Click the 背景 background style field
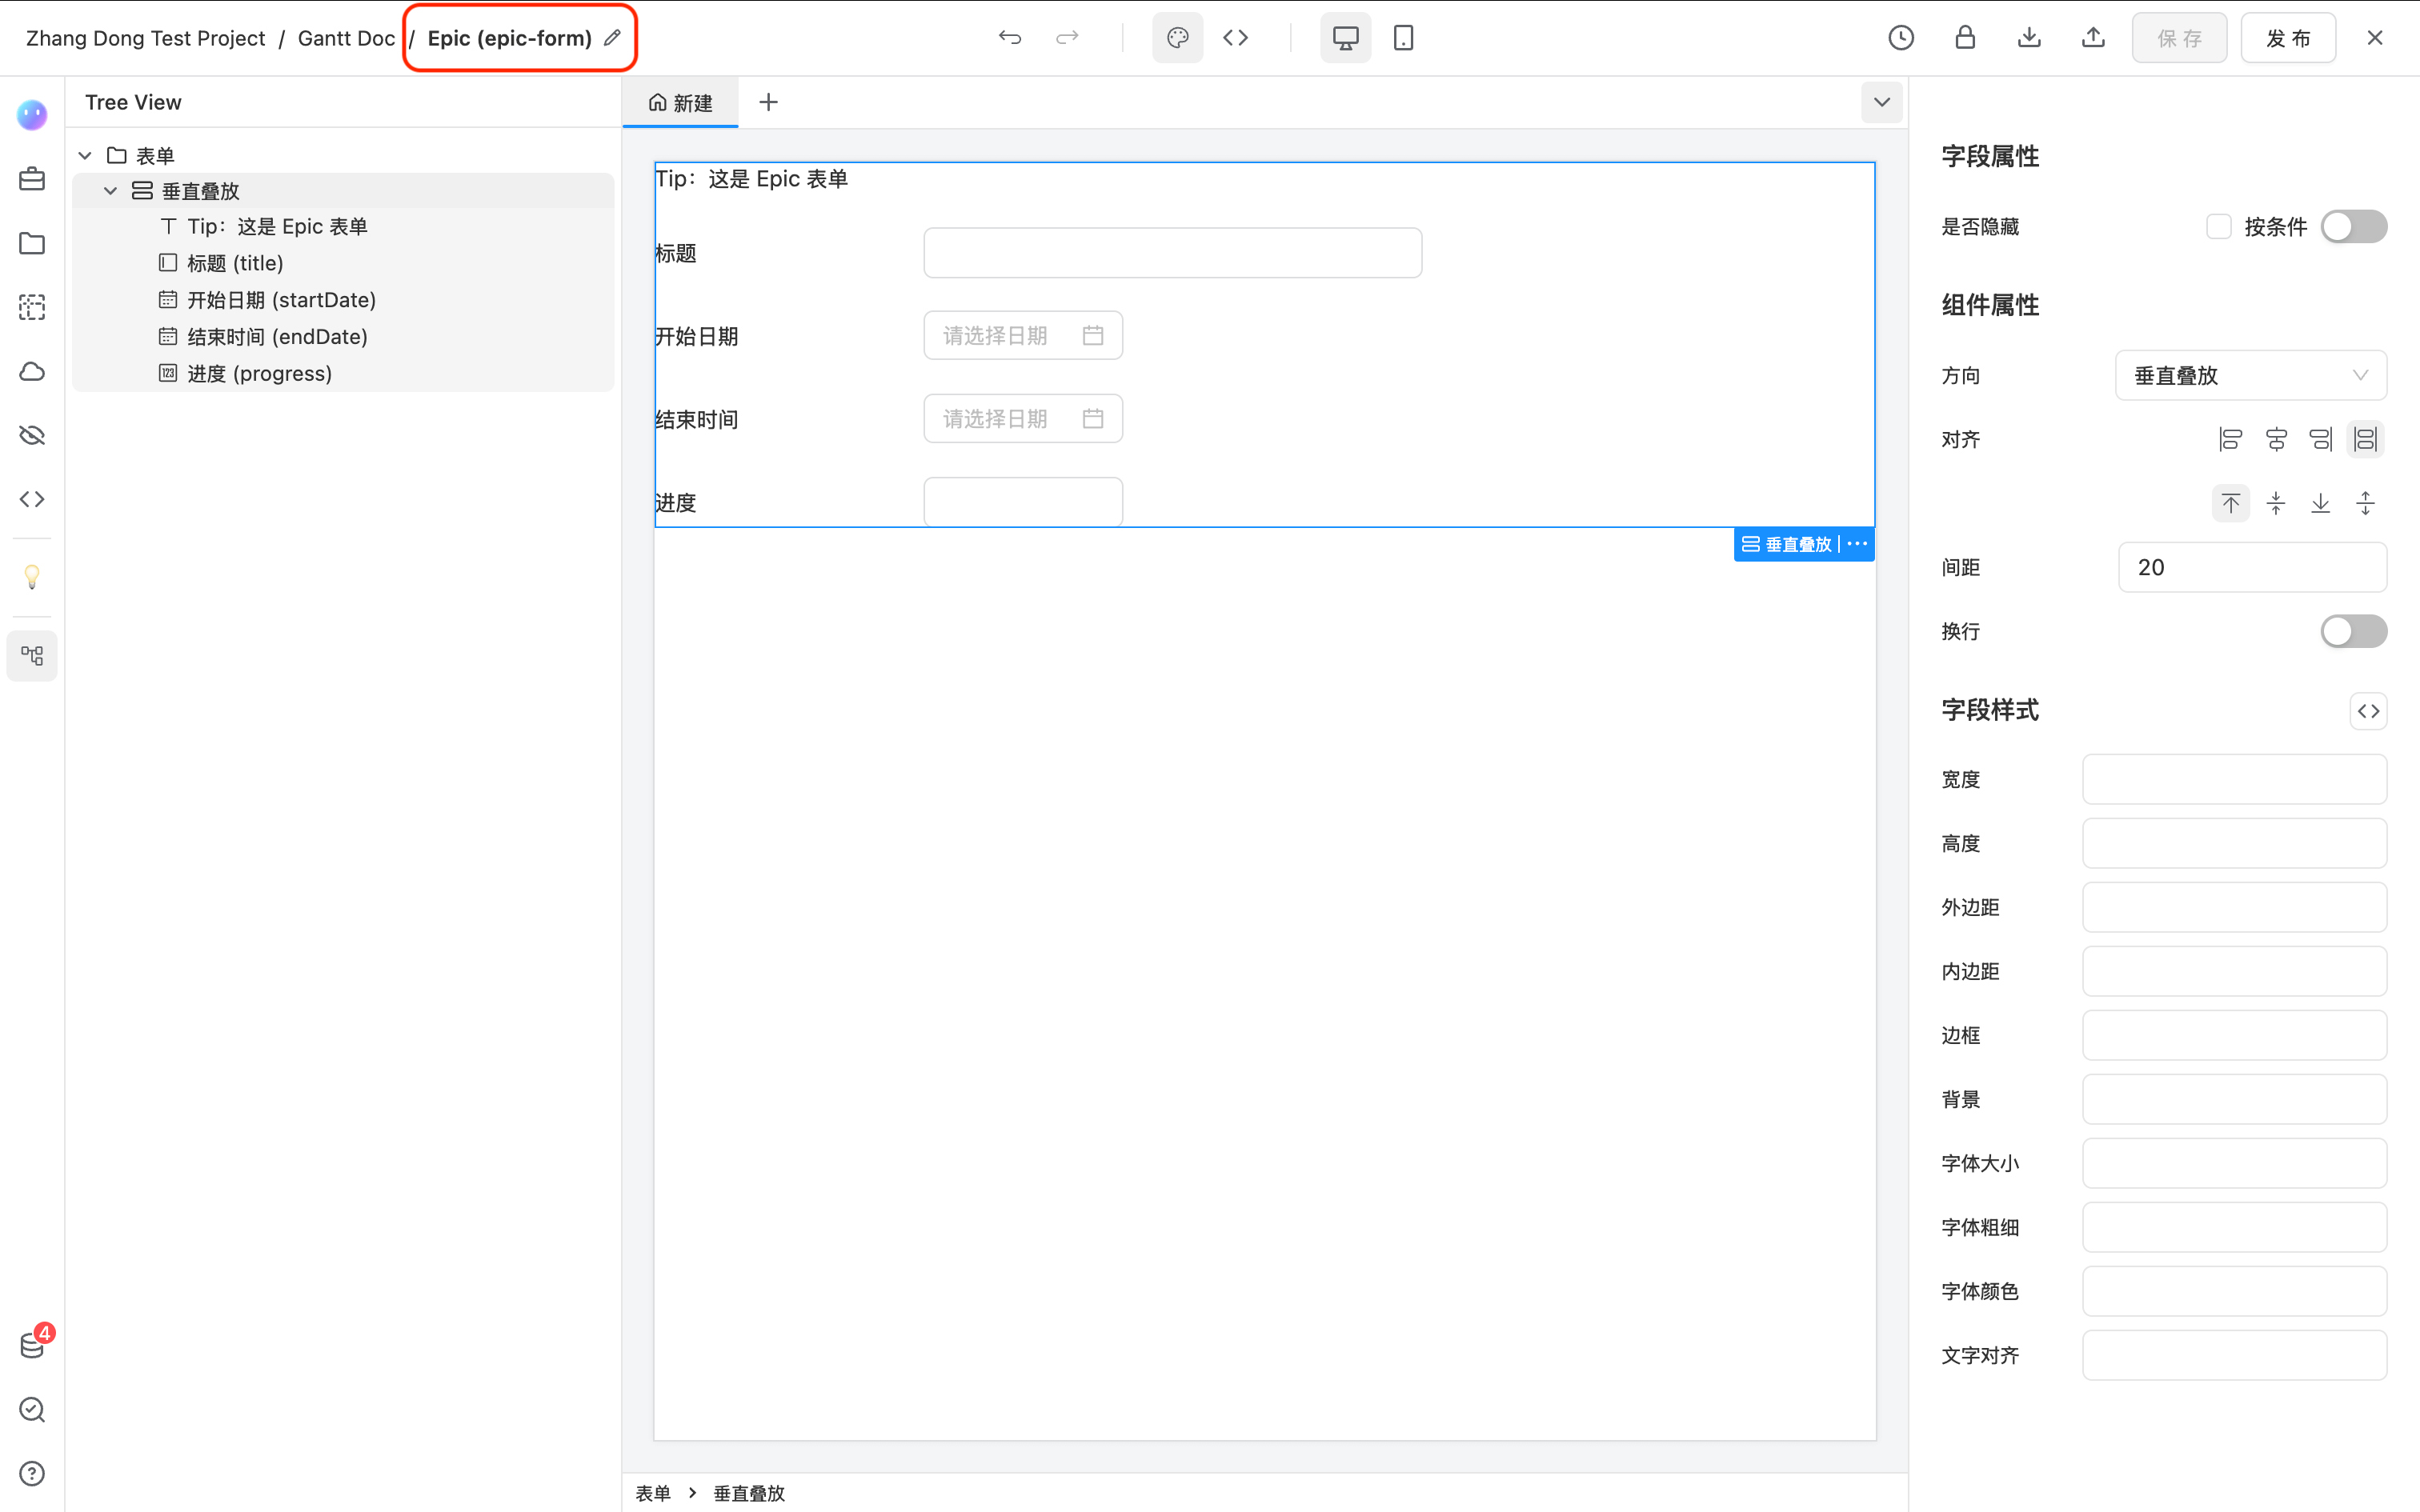 tap(2234, 1099)
